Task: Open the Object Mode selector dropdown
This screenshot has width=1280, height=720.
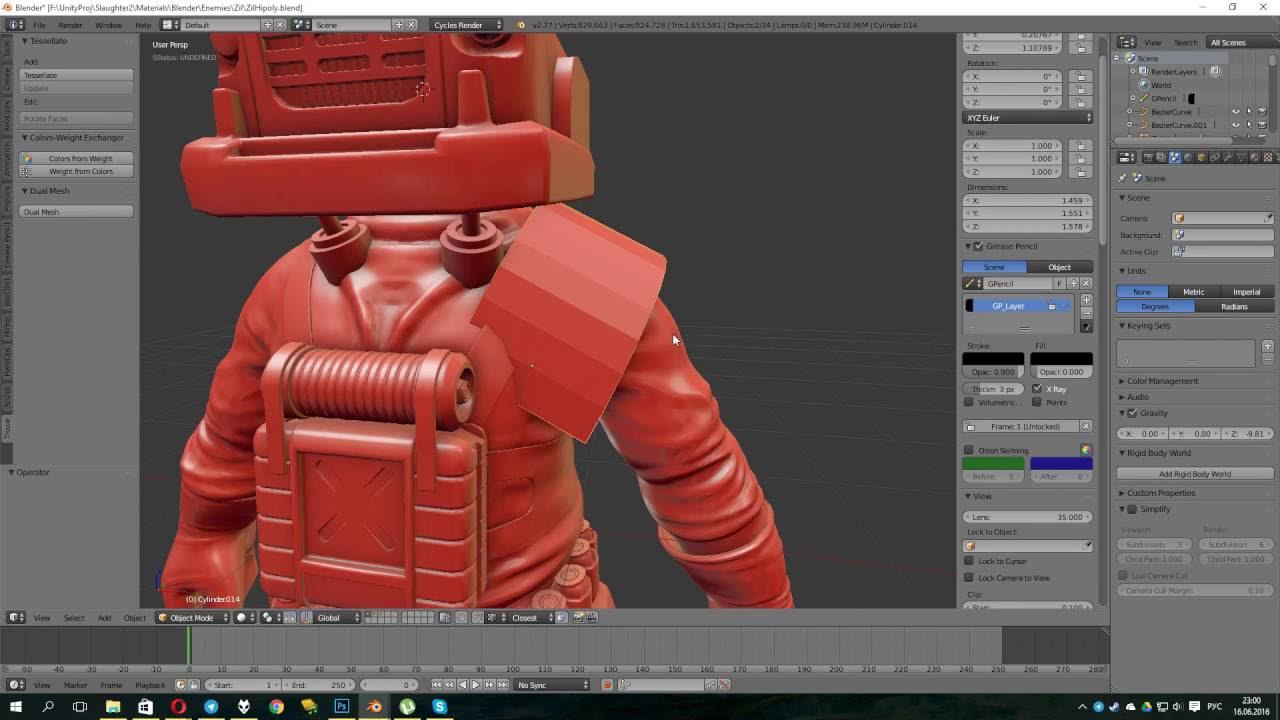Action: point(191,618)
